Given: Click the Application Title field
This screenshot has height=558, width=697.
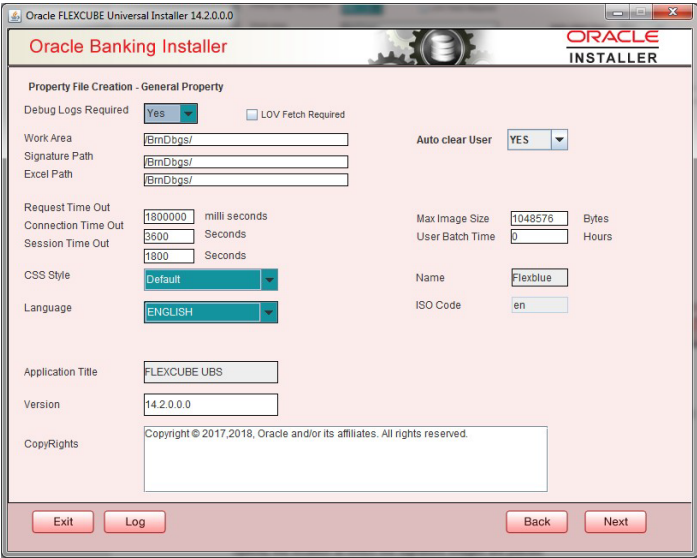Looking at the screenshot, I should click(x=211, y=372).
